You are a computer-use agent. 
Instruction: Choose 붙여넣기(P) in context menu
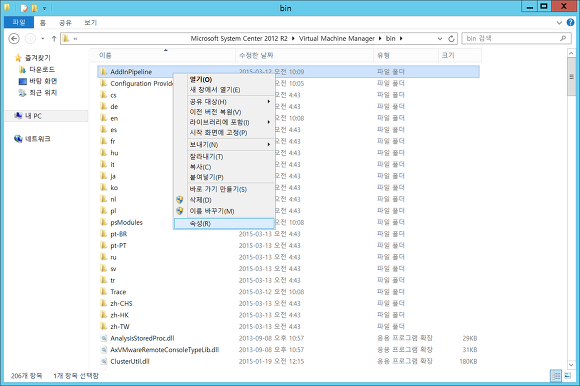click(x=224, y=177)
